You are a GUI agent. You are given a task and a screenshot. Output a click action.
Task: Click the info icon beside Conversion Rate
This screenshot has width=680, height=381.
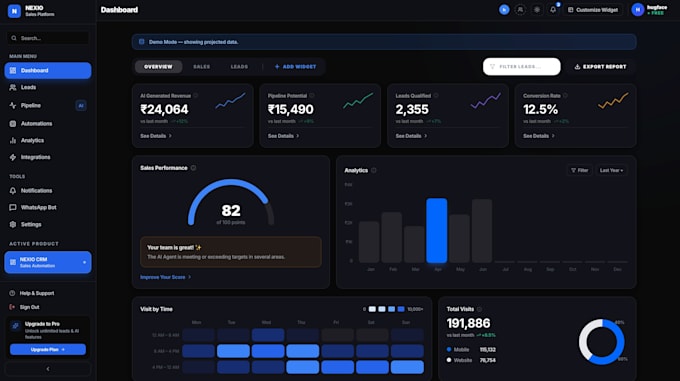pos(565,95)
